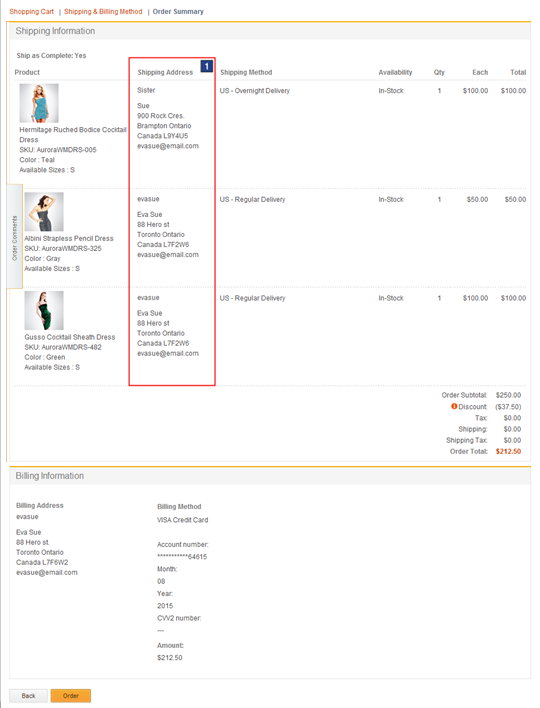Click Hermitage Ruched Bodice Cocktail Dress name
The image size is (540, 708).
73,135
